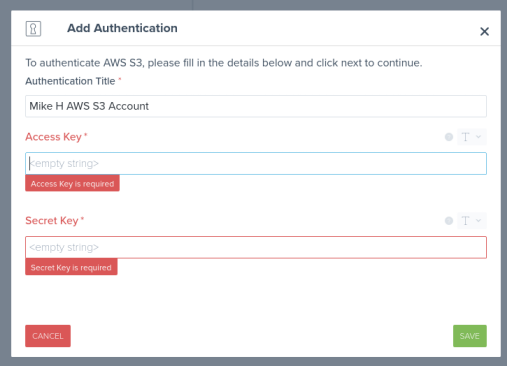Click the Cancel button
Image resolution: width=507 pixels, height=366 pixels.
(x=48, y=336)
